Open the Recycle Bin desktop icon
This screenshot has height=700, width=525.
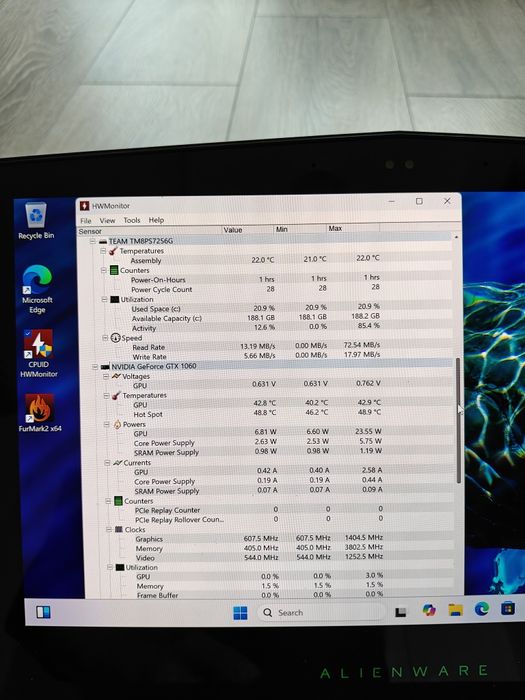(36, 221)
